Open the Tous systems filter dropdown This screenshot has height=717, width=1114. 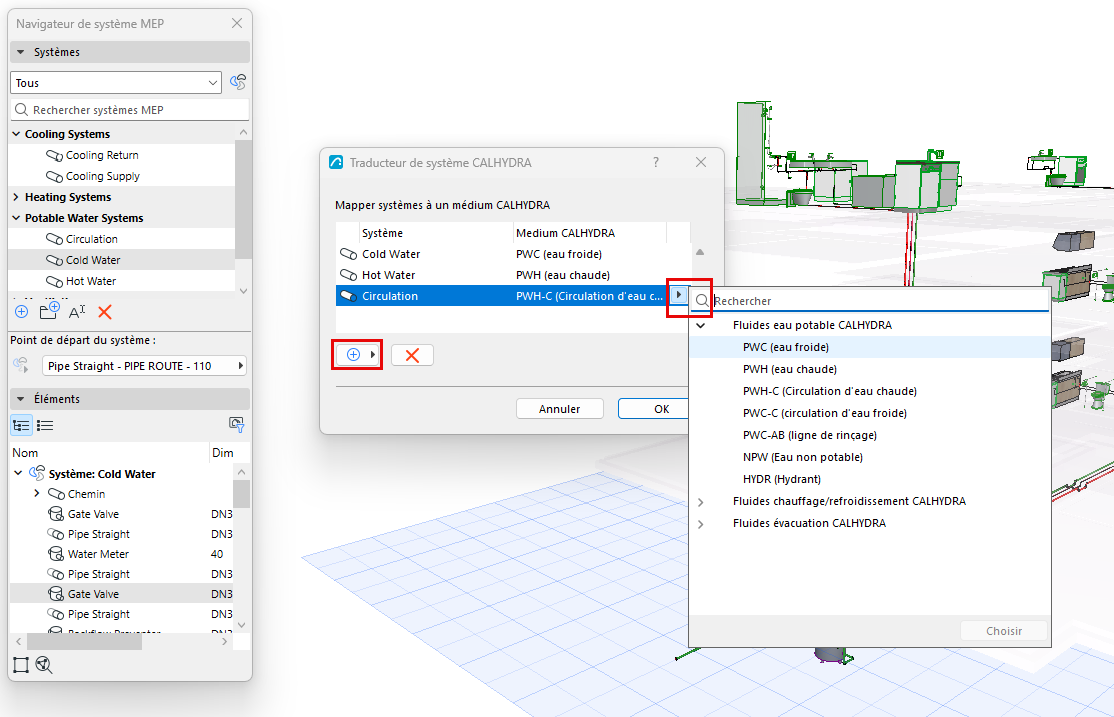pyautogui.click(x=116, y=82)
